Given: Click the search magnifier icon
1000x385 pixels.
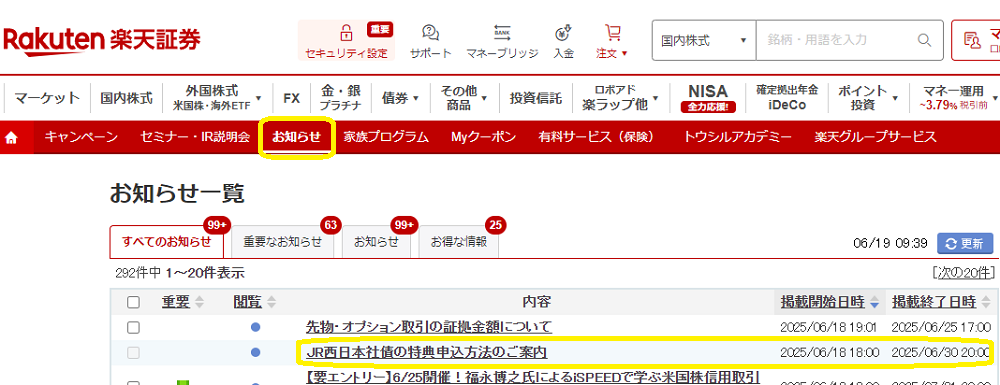Looking at the screenshot, I should (x=925, y=40).
